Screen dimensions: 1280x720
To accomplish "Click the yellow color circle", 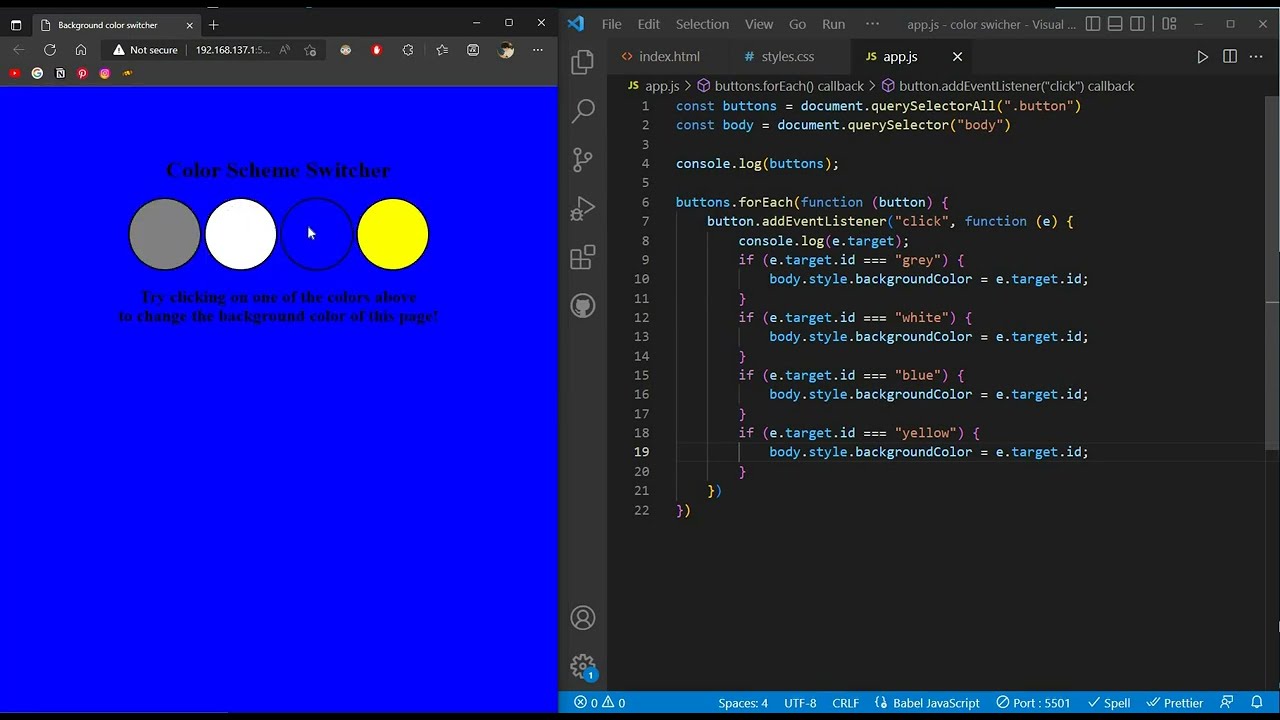I will click(x=393, y=234).
